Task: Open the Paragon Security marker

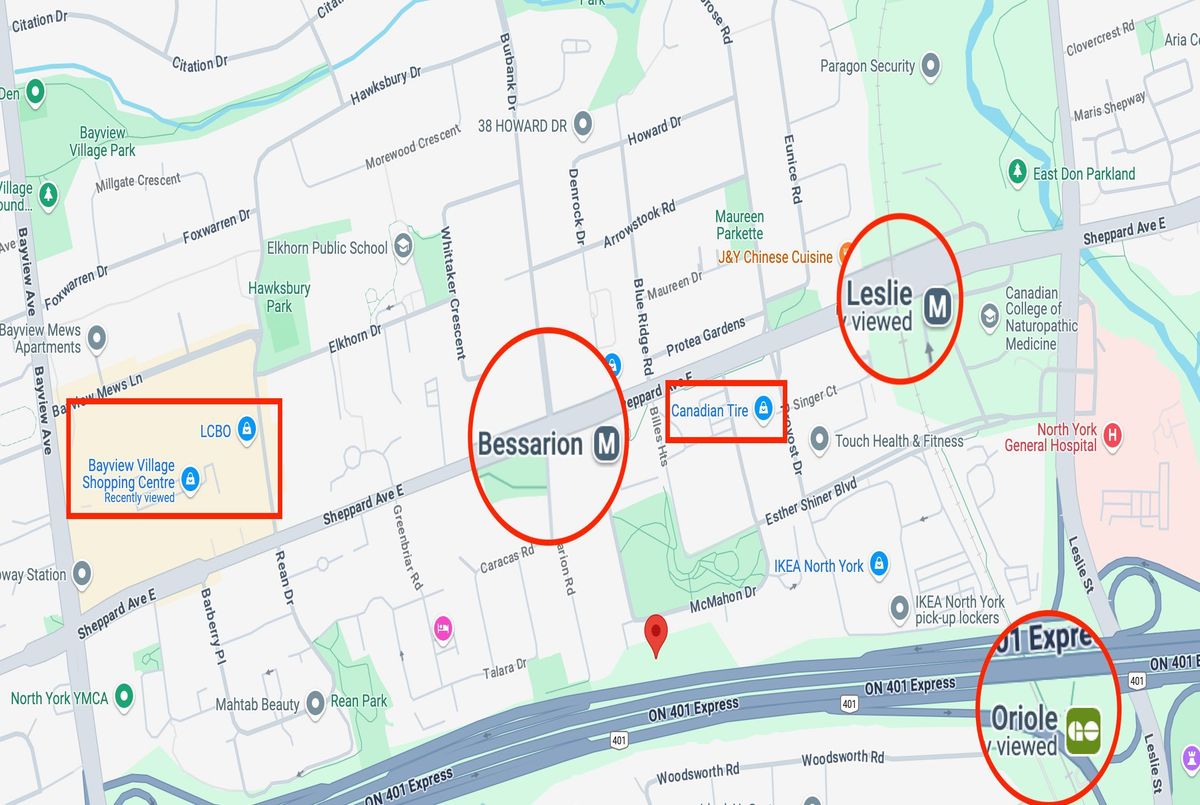Action: click(931, 66)
